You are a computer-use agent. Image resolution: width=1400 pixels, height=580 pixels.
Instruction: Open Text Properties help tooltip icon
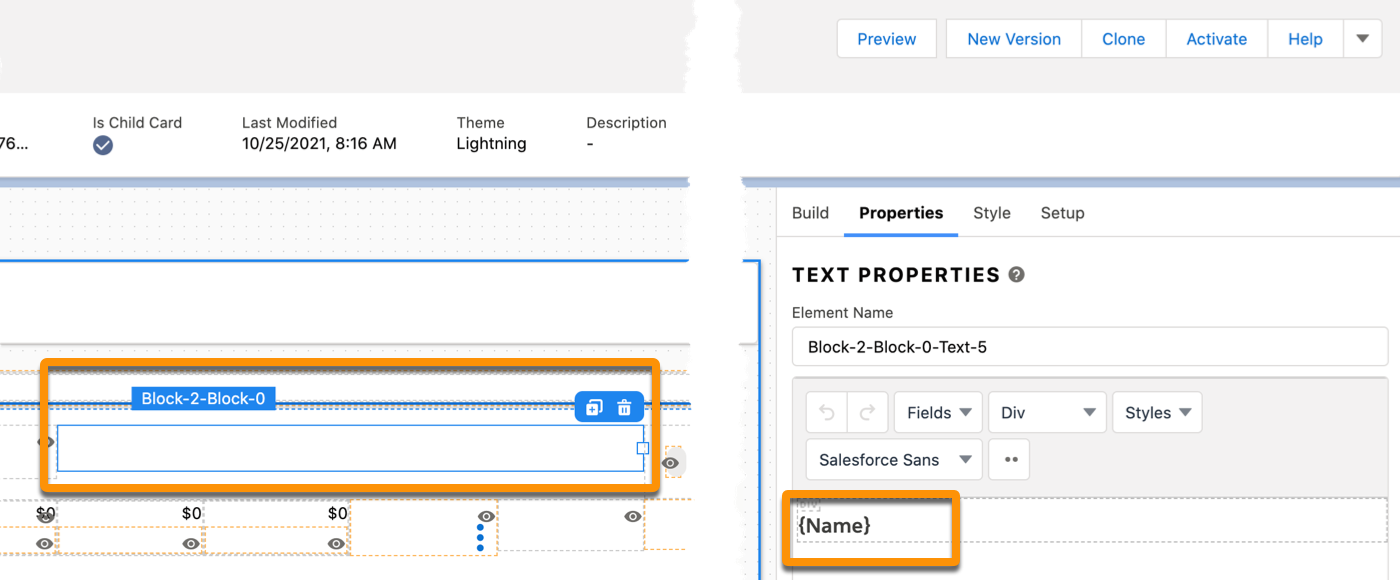click(x=1017, y=274)
